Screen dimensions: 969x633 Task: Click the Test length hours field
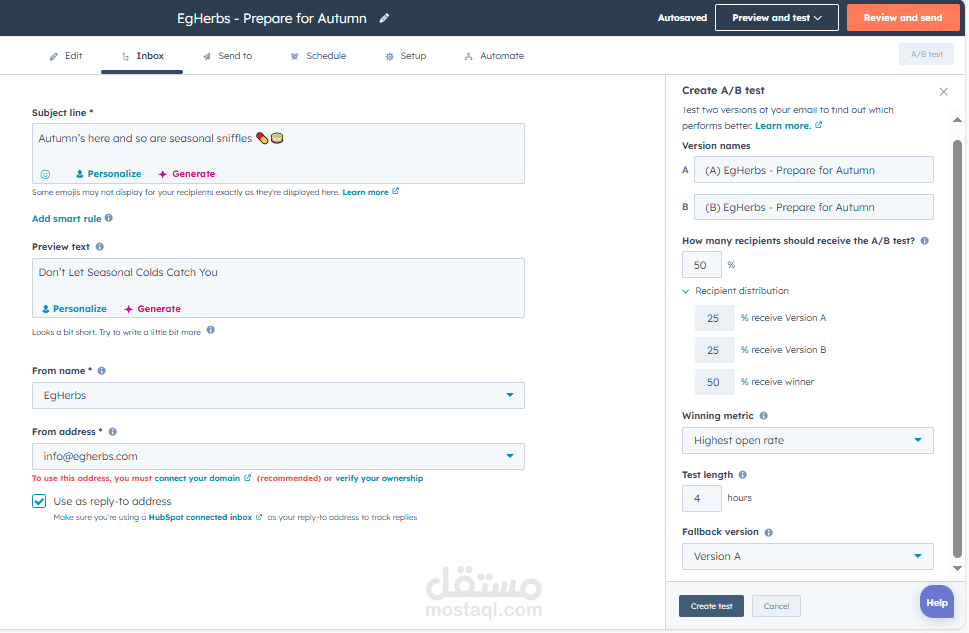[701, 498]
